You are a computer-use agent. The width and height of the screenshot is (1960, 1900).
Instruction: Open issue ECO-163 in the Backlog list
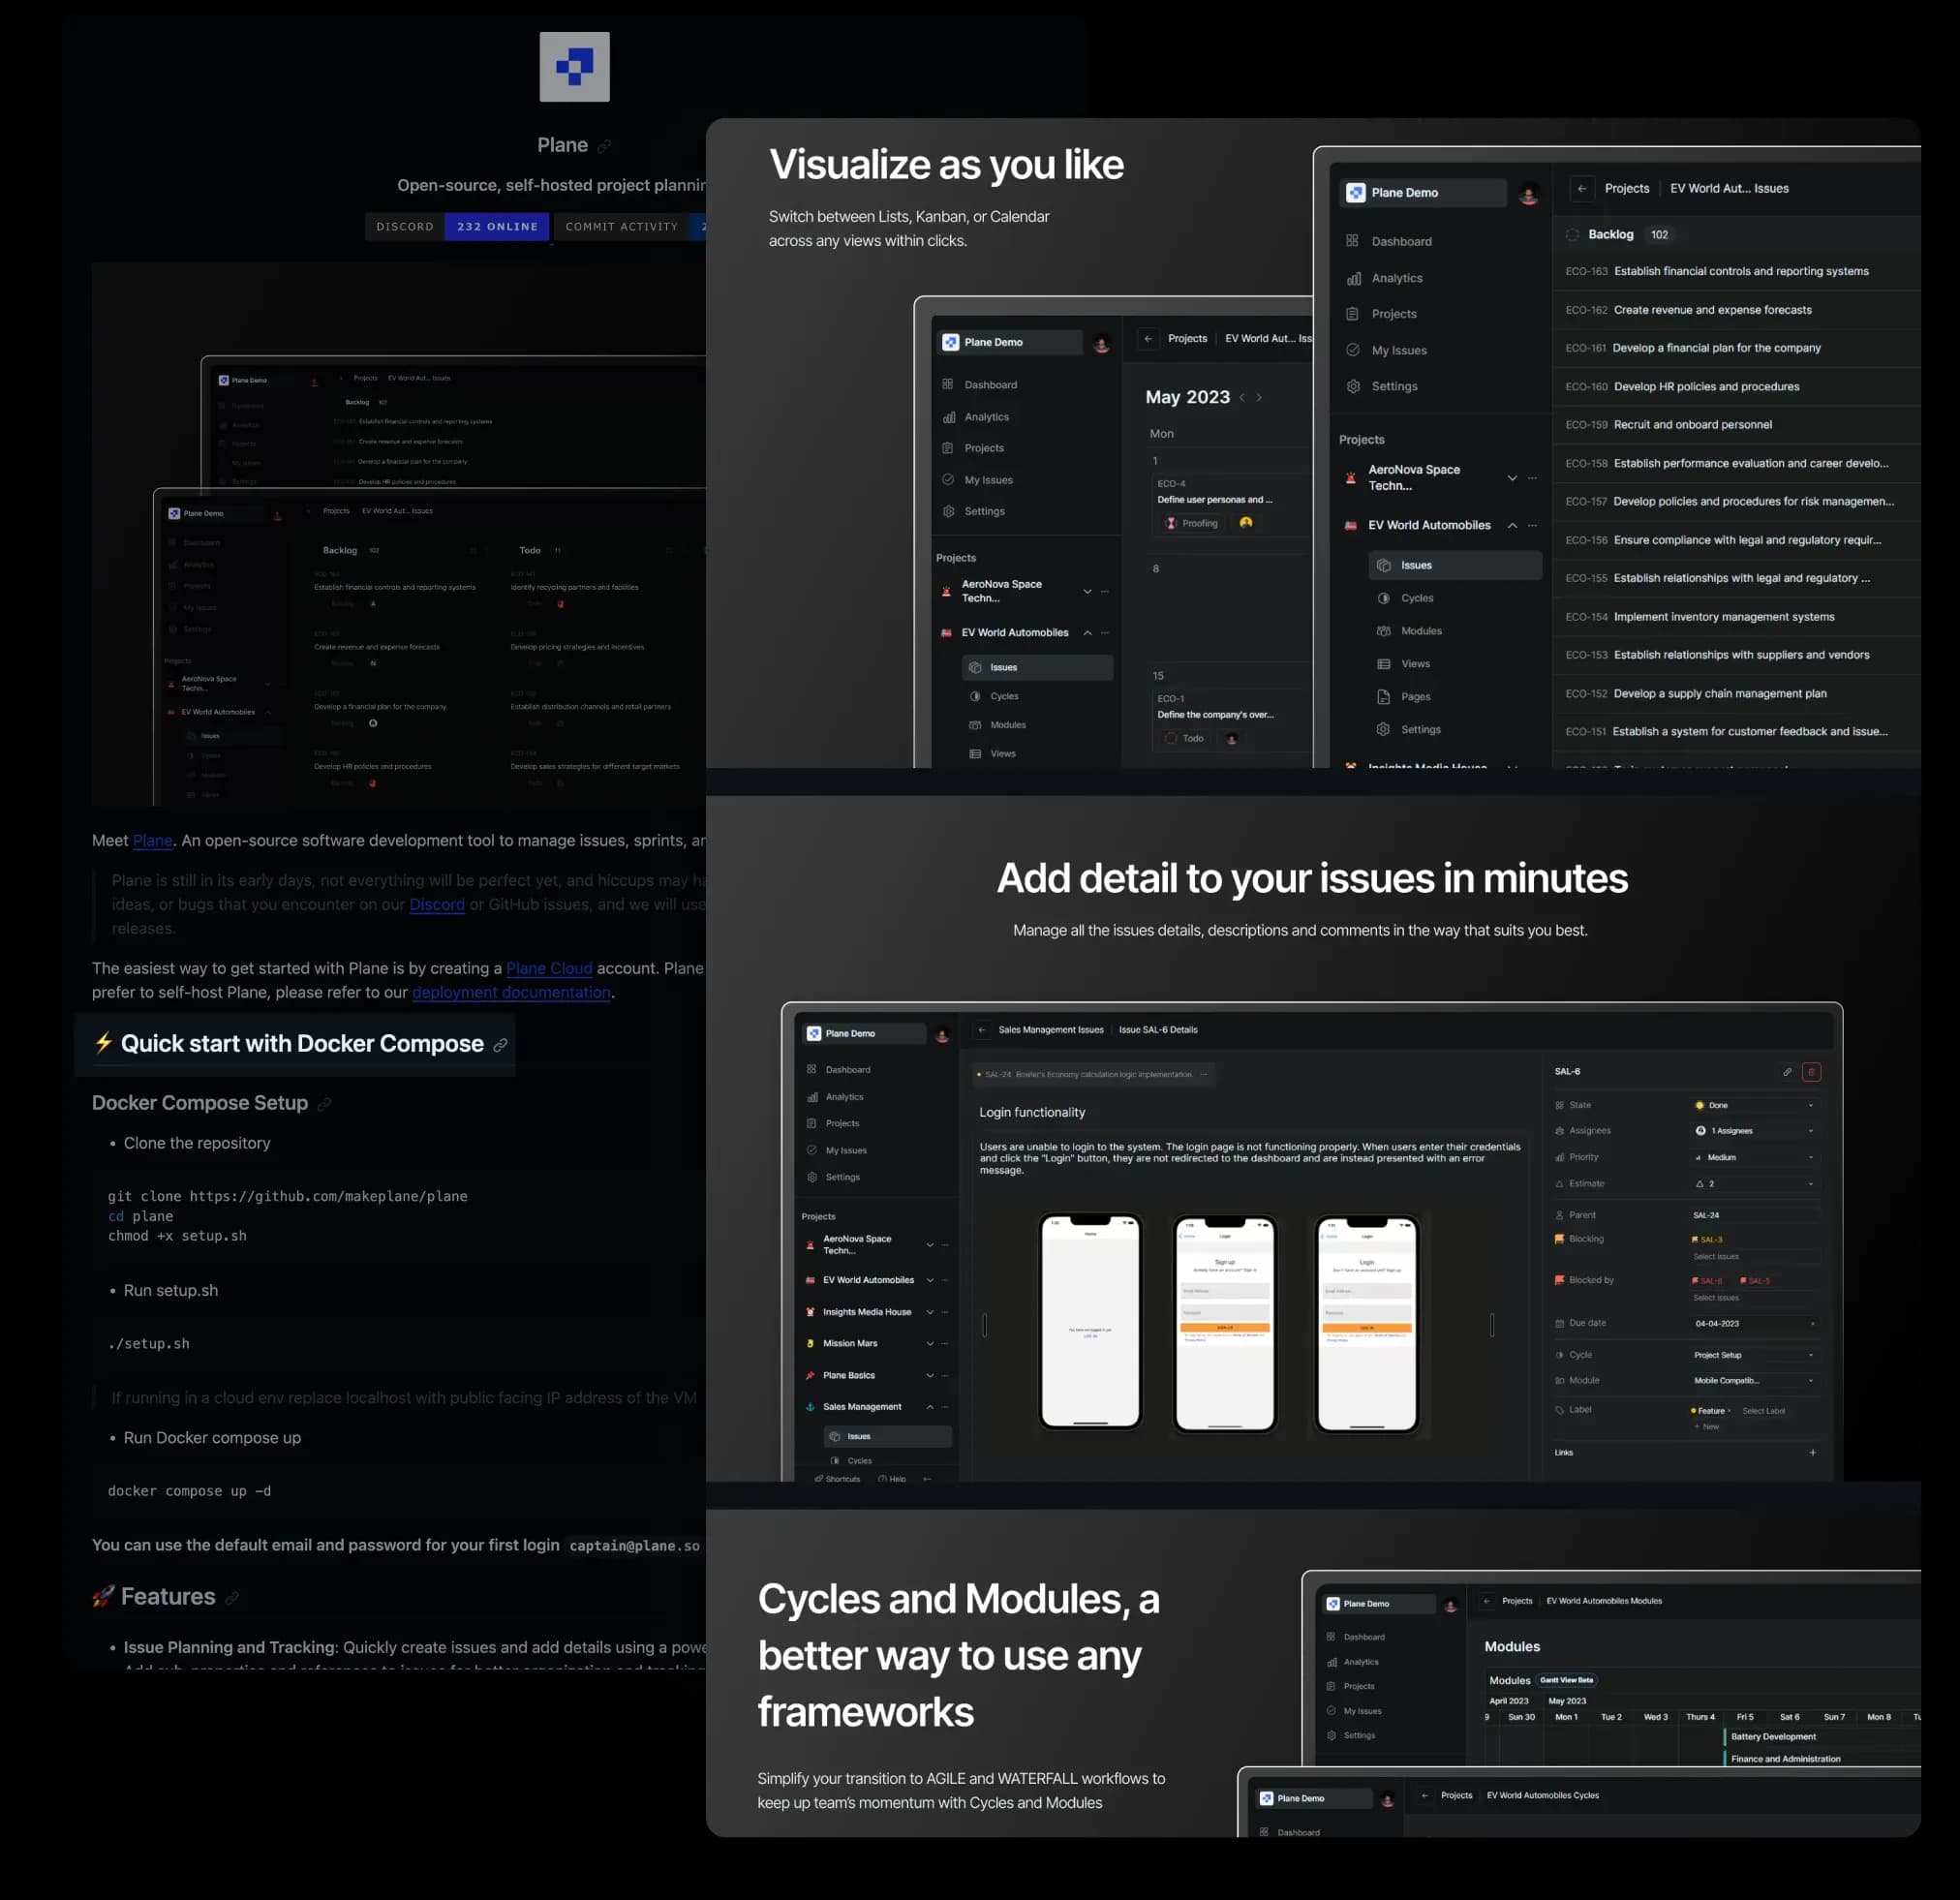point(1740,271)
